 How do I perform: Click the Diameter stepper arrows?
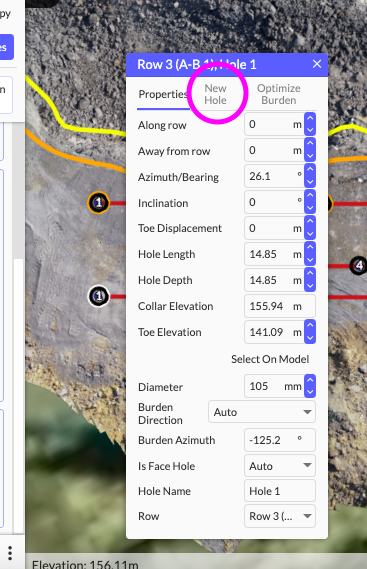(x=310, y=386)
